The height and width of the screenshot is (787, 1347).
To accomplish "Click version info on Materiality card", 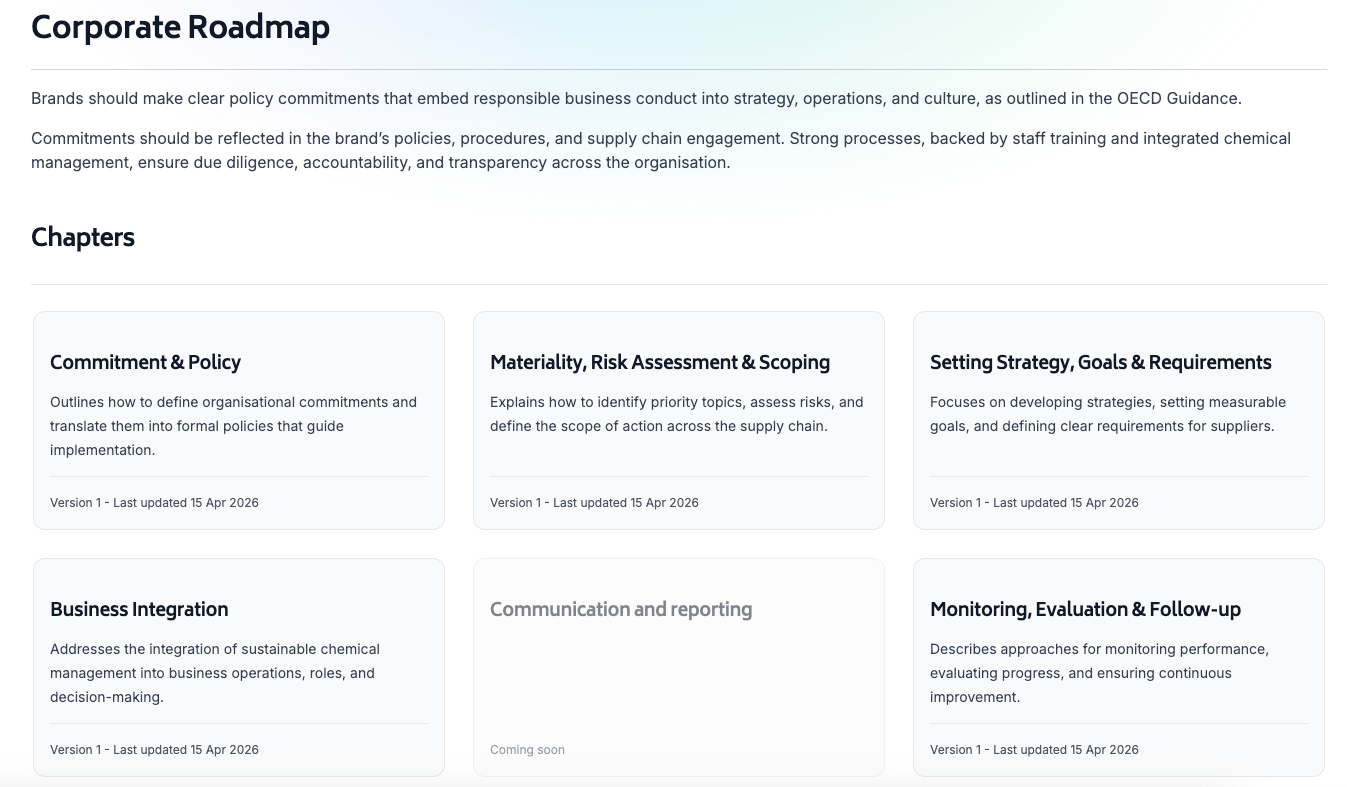I will (x=594, y=503).
